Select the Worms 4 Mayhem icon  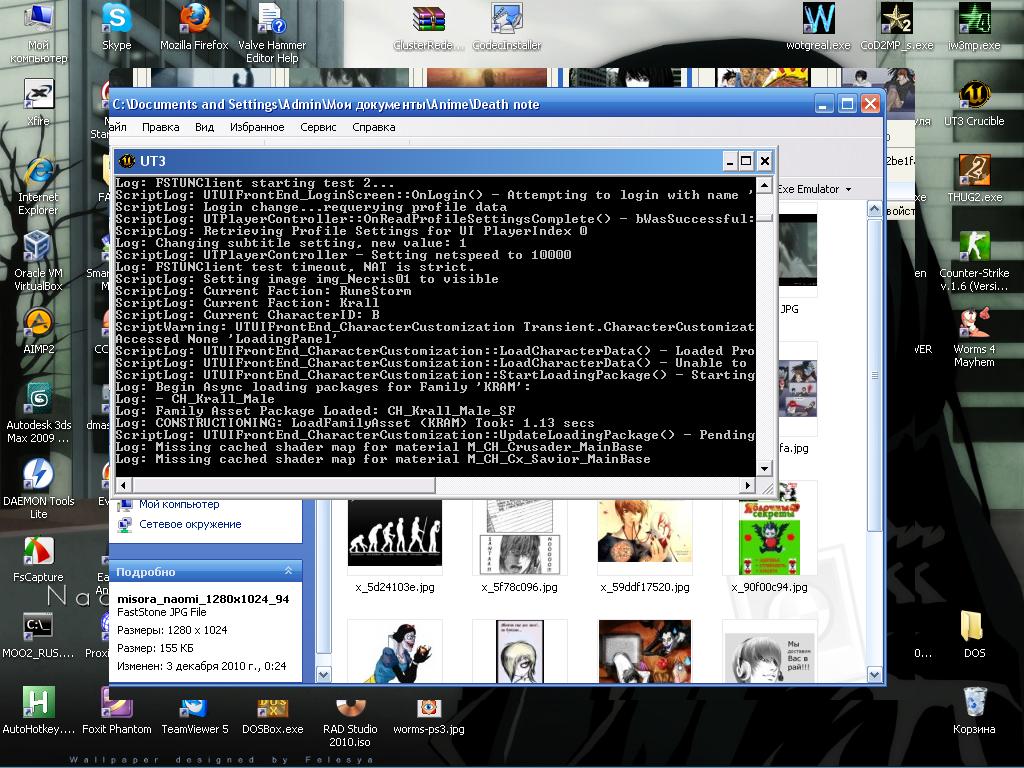click(974, 323)
